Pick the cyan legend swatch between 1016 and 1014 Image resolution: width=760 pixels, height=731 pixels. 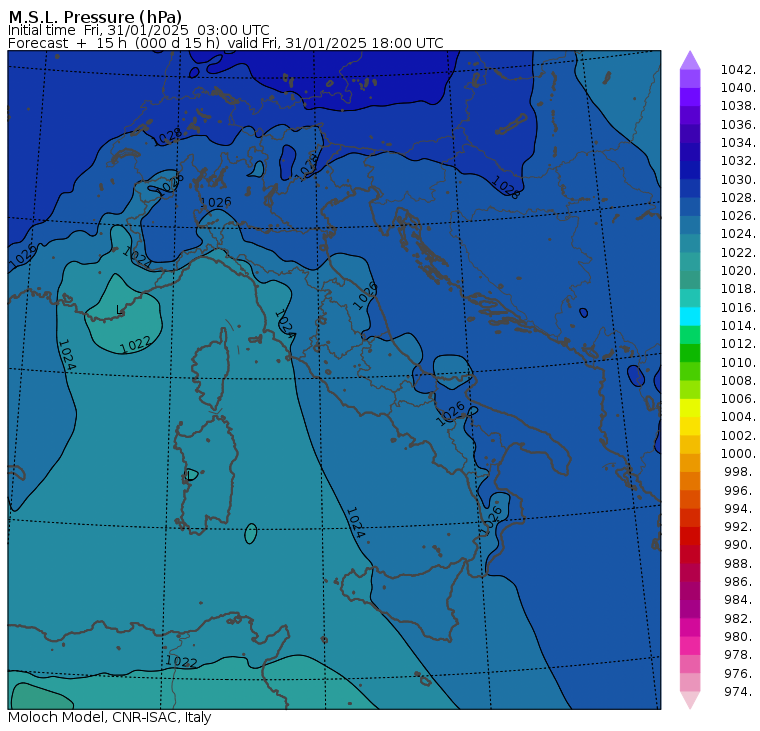(x=690, y=316)
